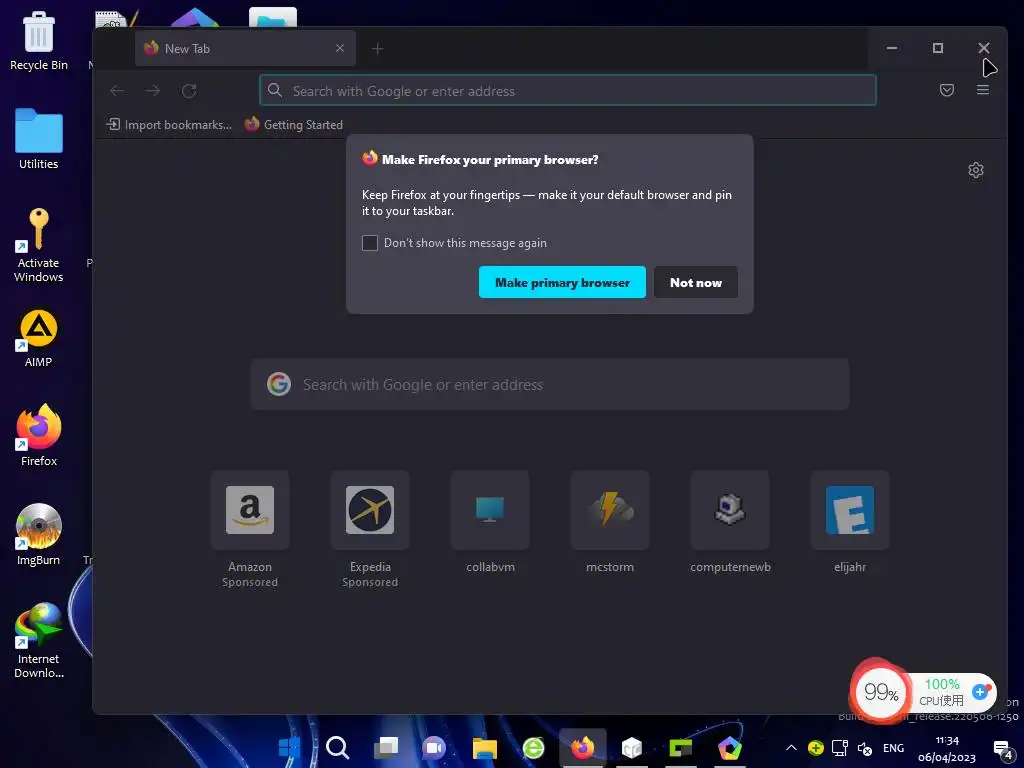Open File Explorer from the taskbar

(485, 747)
